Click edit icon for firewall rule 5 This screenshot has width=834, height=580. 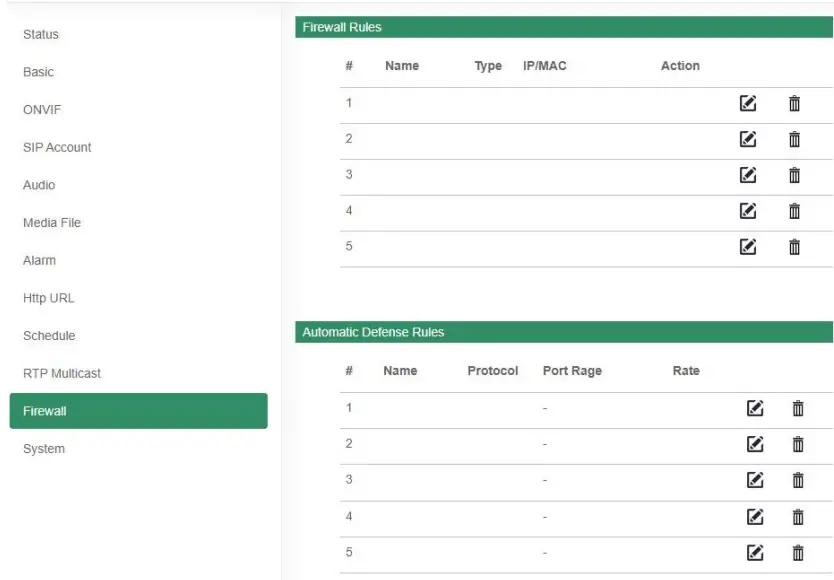click(x=747, y=247)
